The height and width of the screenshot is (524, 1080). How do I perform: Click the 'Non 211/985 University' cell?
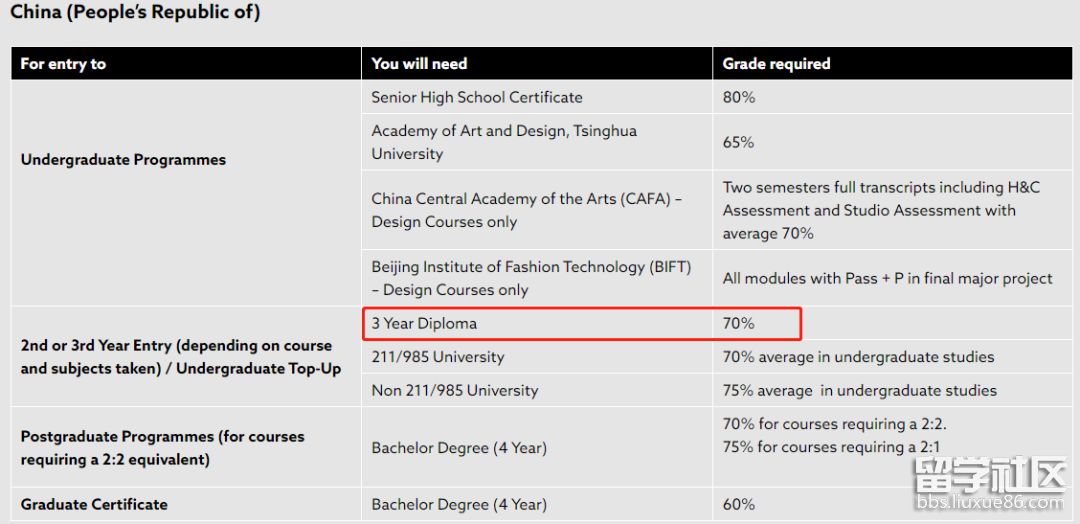pyautogui.click(x=454, y=391)
